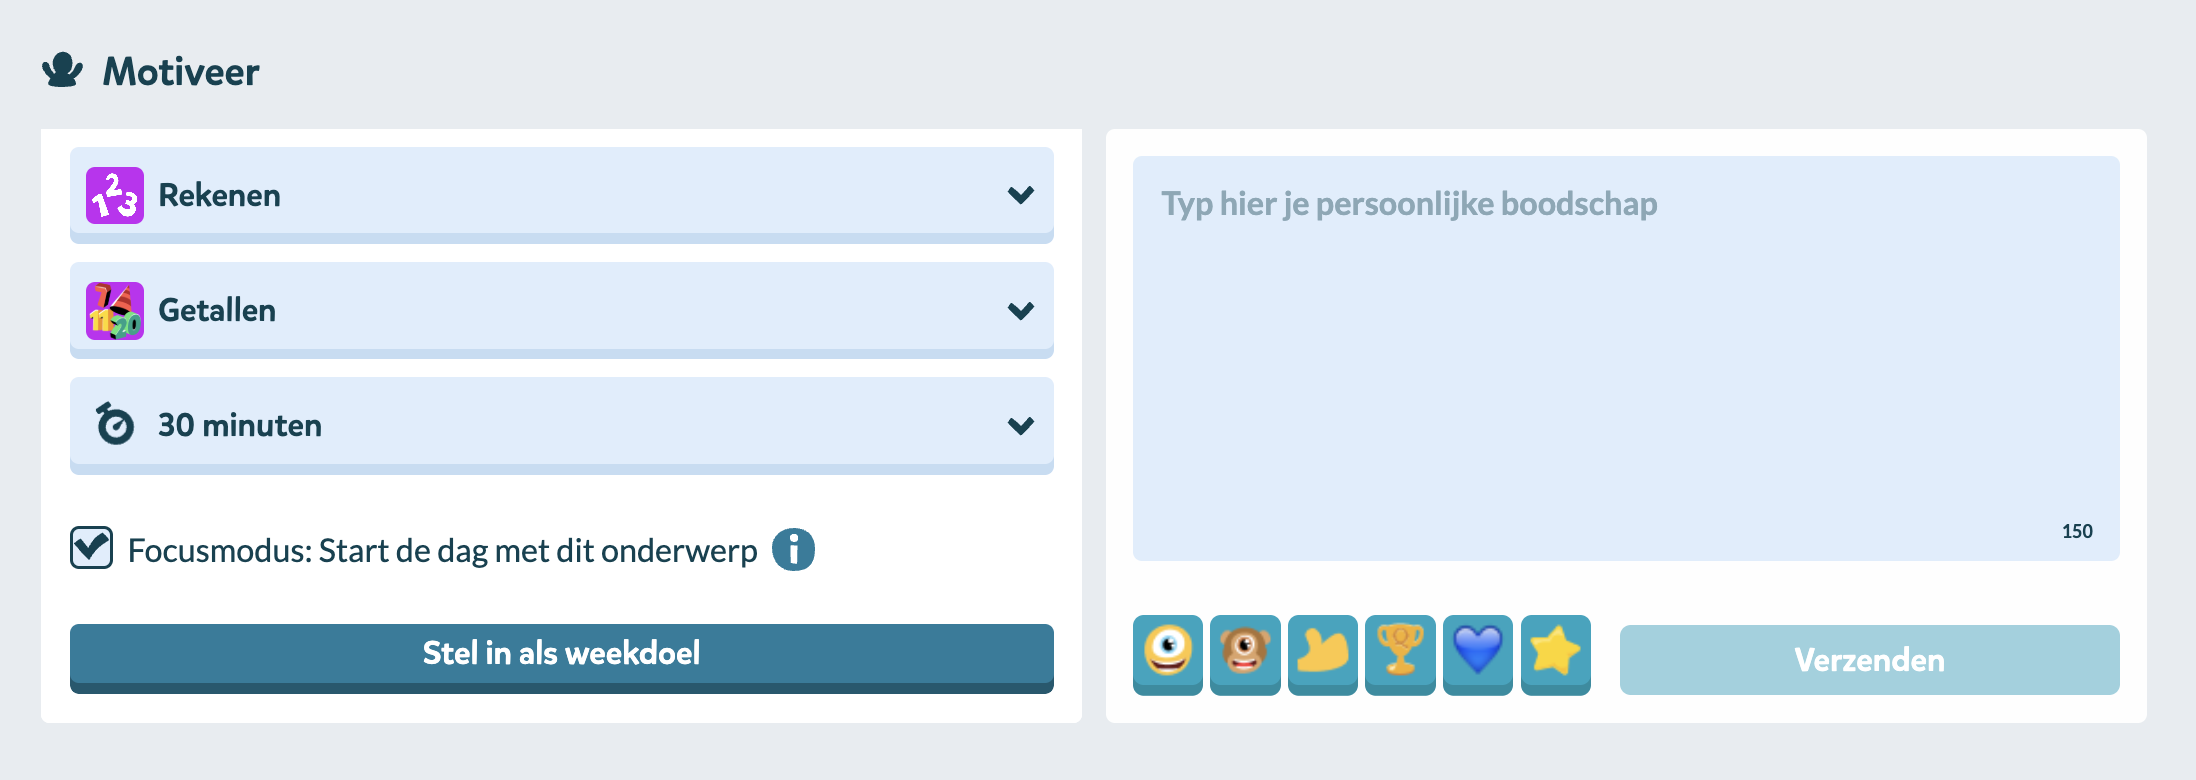This screenshot has width=2196, height=780.
Task: Click the one-eyed monster emoji button
Action: click(1167, 653)
